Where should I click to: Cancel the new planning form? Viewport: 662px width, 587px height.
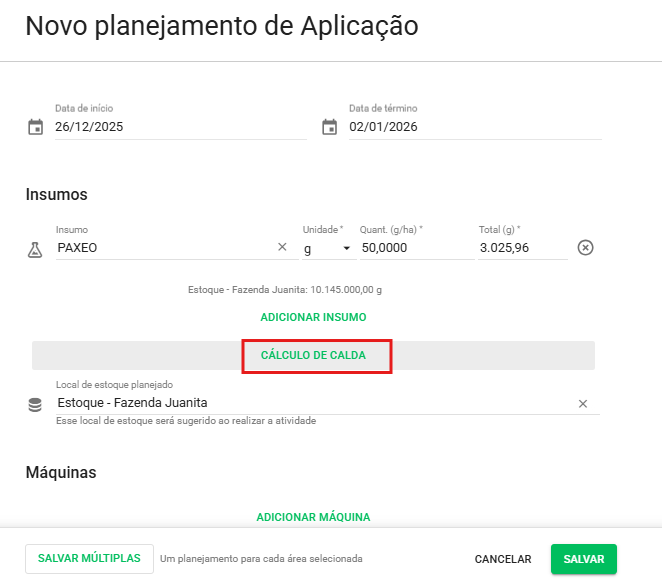click(503, 559)
